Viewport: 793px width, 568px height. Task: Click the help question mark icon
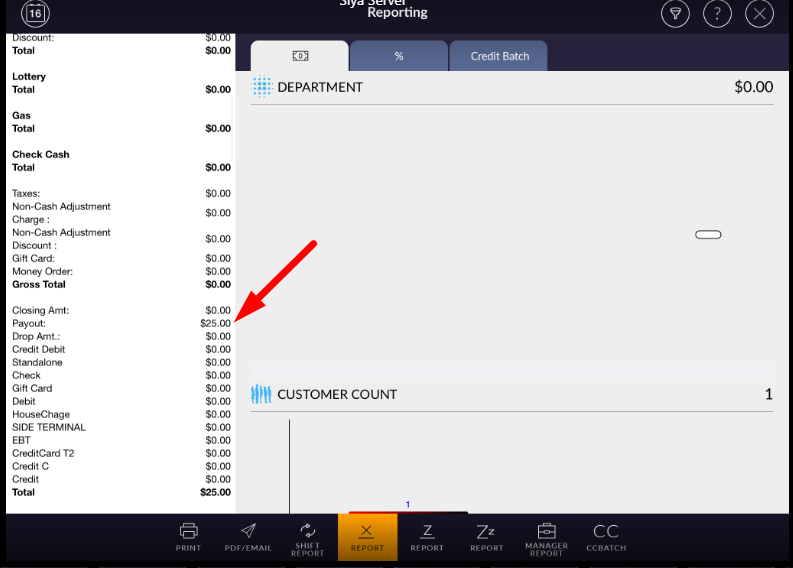click(718, 14)
